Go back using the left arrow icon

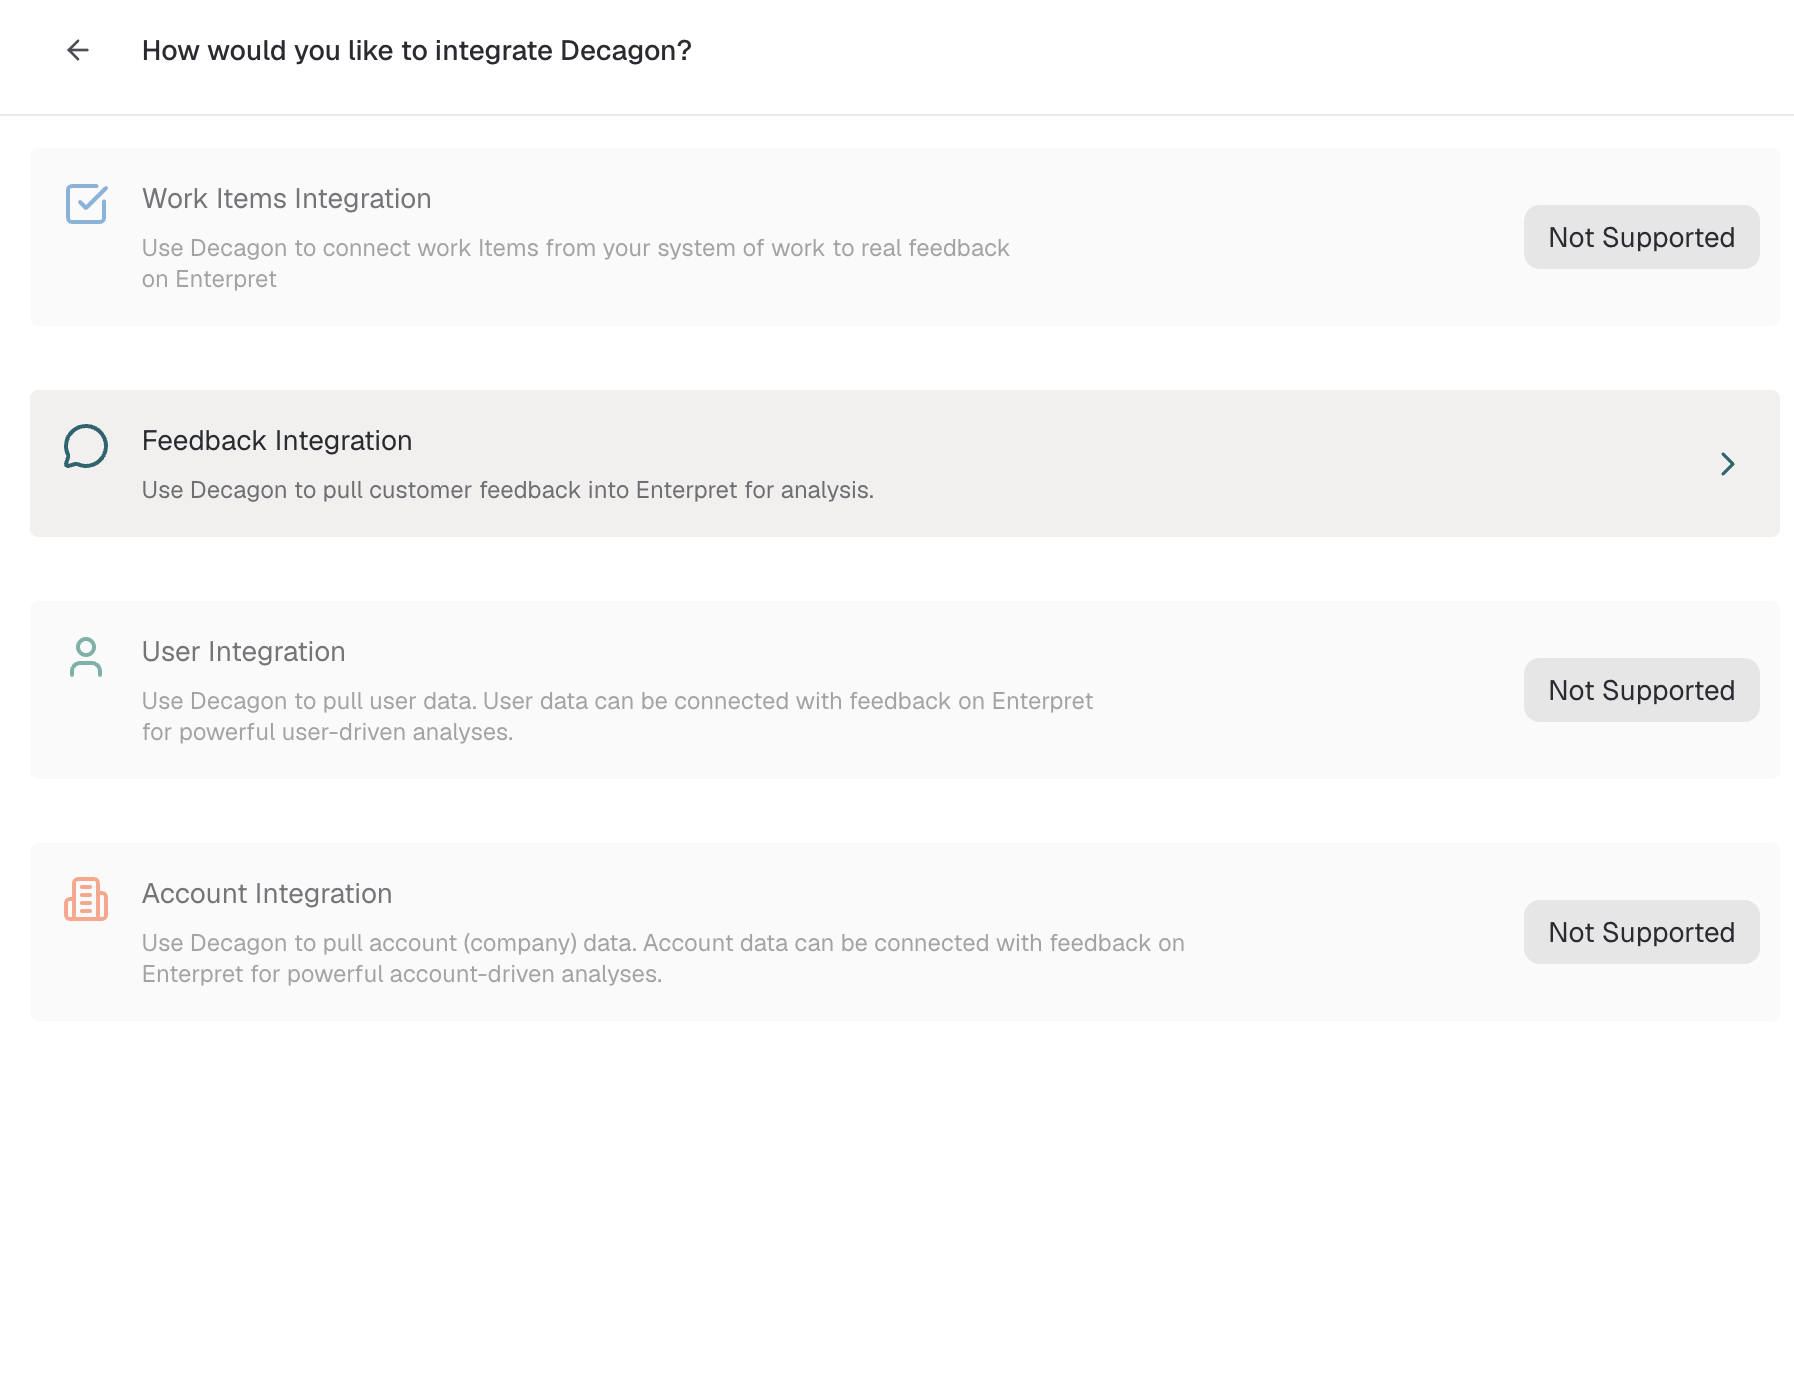(78, 50)
